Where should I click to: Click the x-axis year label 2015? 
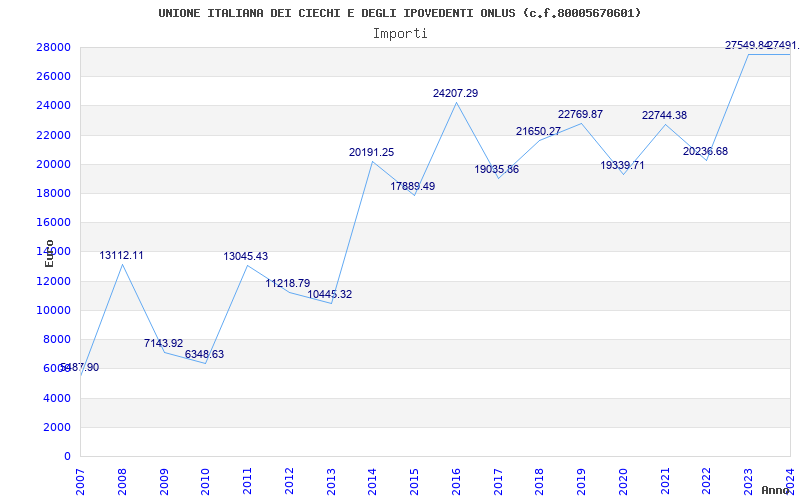tap(414, 482)
